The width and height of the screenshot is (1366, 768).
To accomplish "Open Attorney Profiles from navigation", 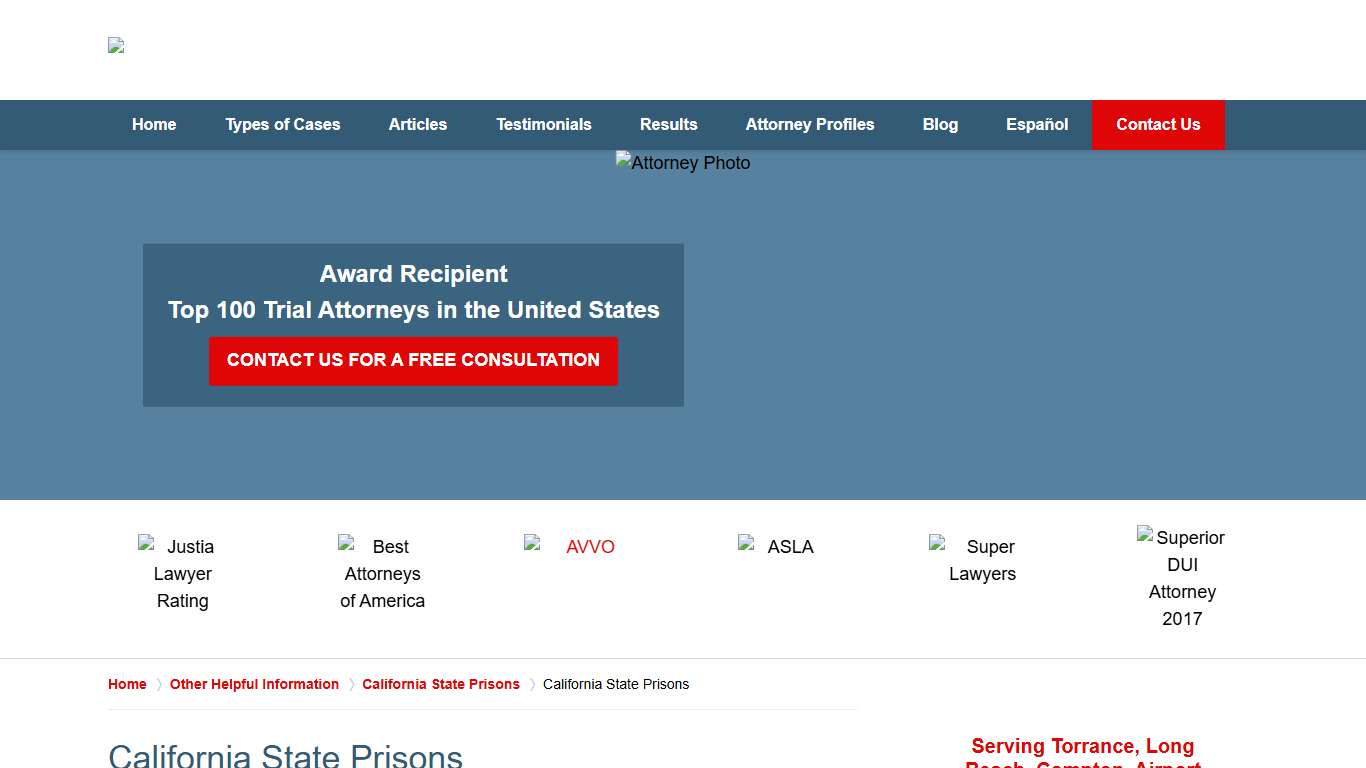I will (810, 124).
